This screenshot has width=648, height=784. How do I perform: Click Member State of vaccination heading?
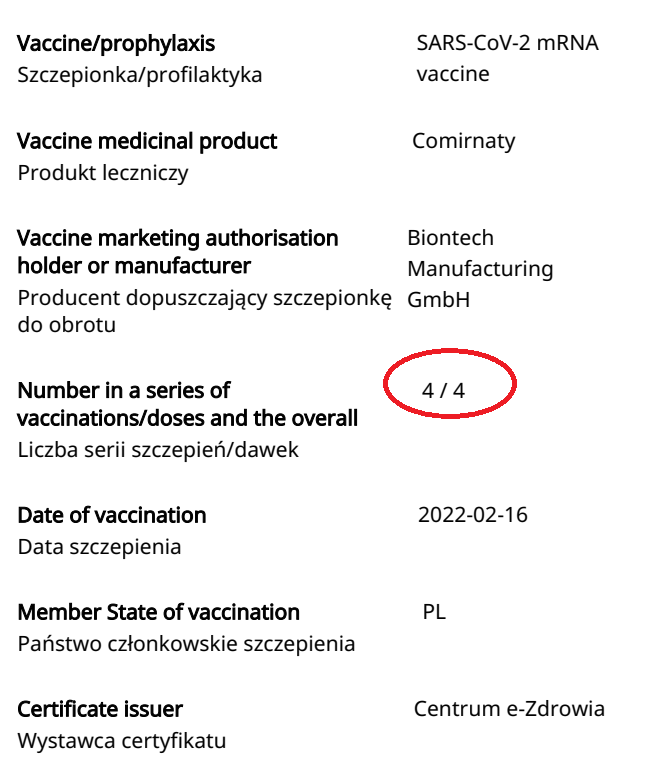[x=158, y=612]
